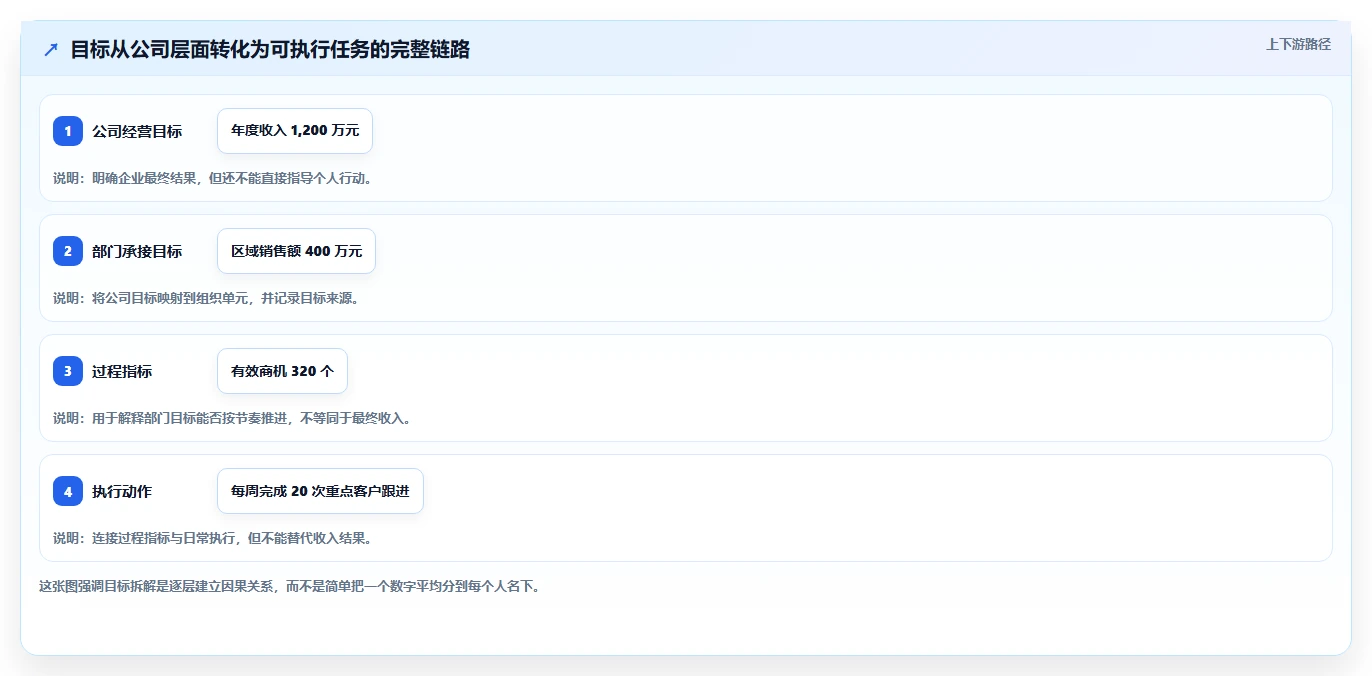This screenshot has height=676, width=1372.
Task: Click the note '明确企业最终结果，但还不能直接指导个人行动'
Action: coord(228,178)
